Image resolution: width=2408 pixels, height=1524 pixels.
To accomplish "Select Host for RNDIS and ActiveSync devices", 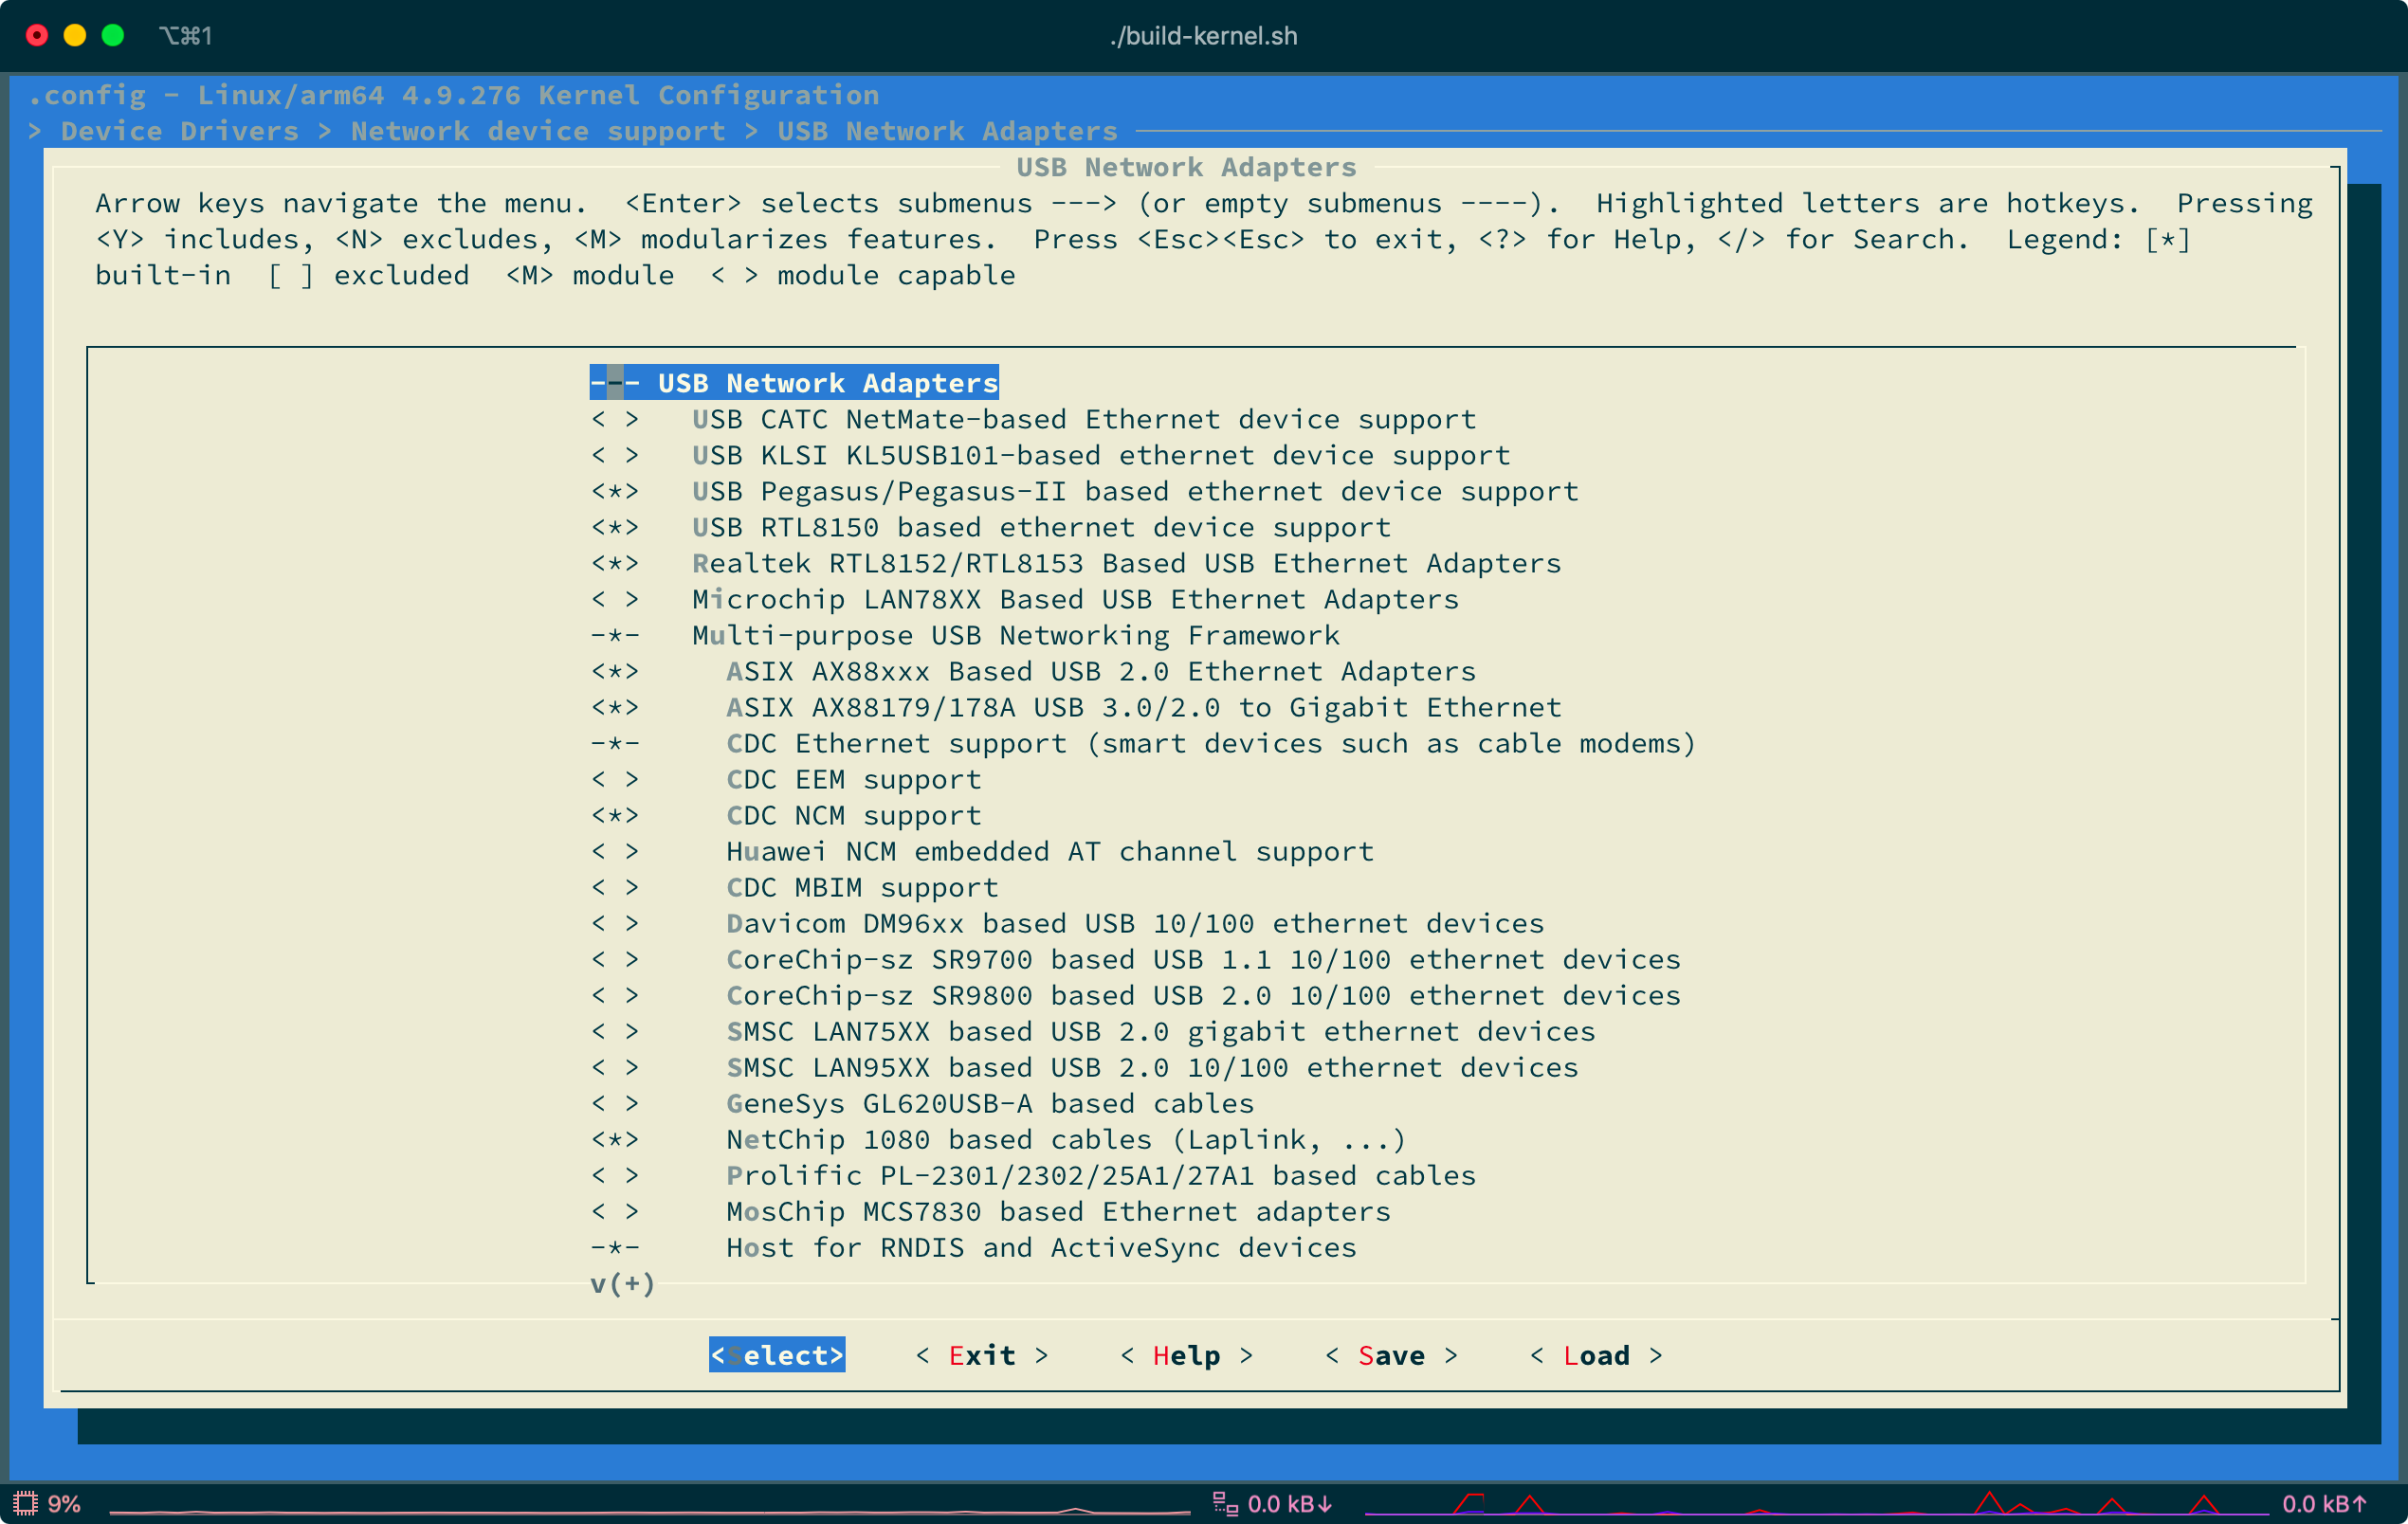I will click(x=1040, y=1247).
